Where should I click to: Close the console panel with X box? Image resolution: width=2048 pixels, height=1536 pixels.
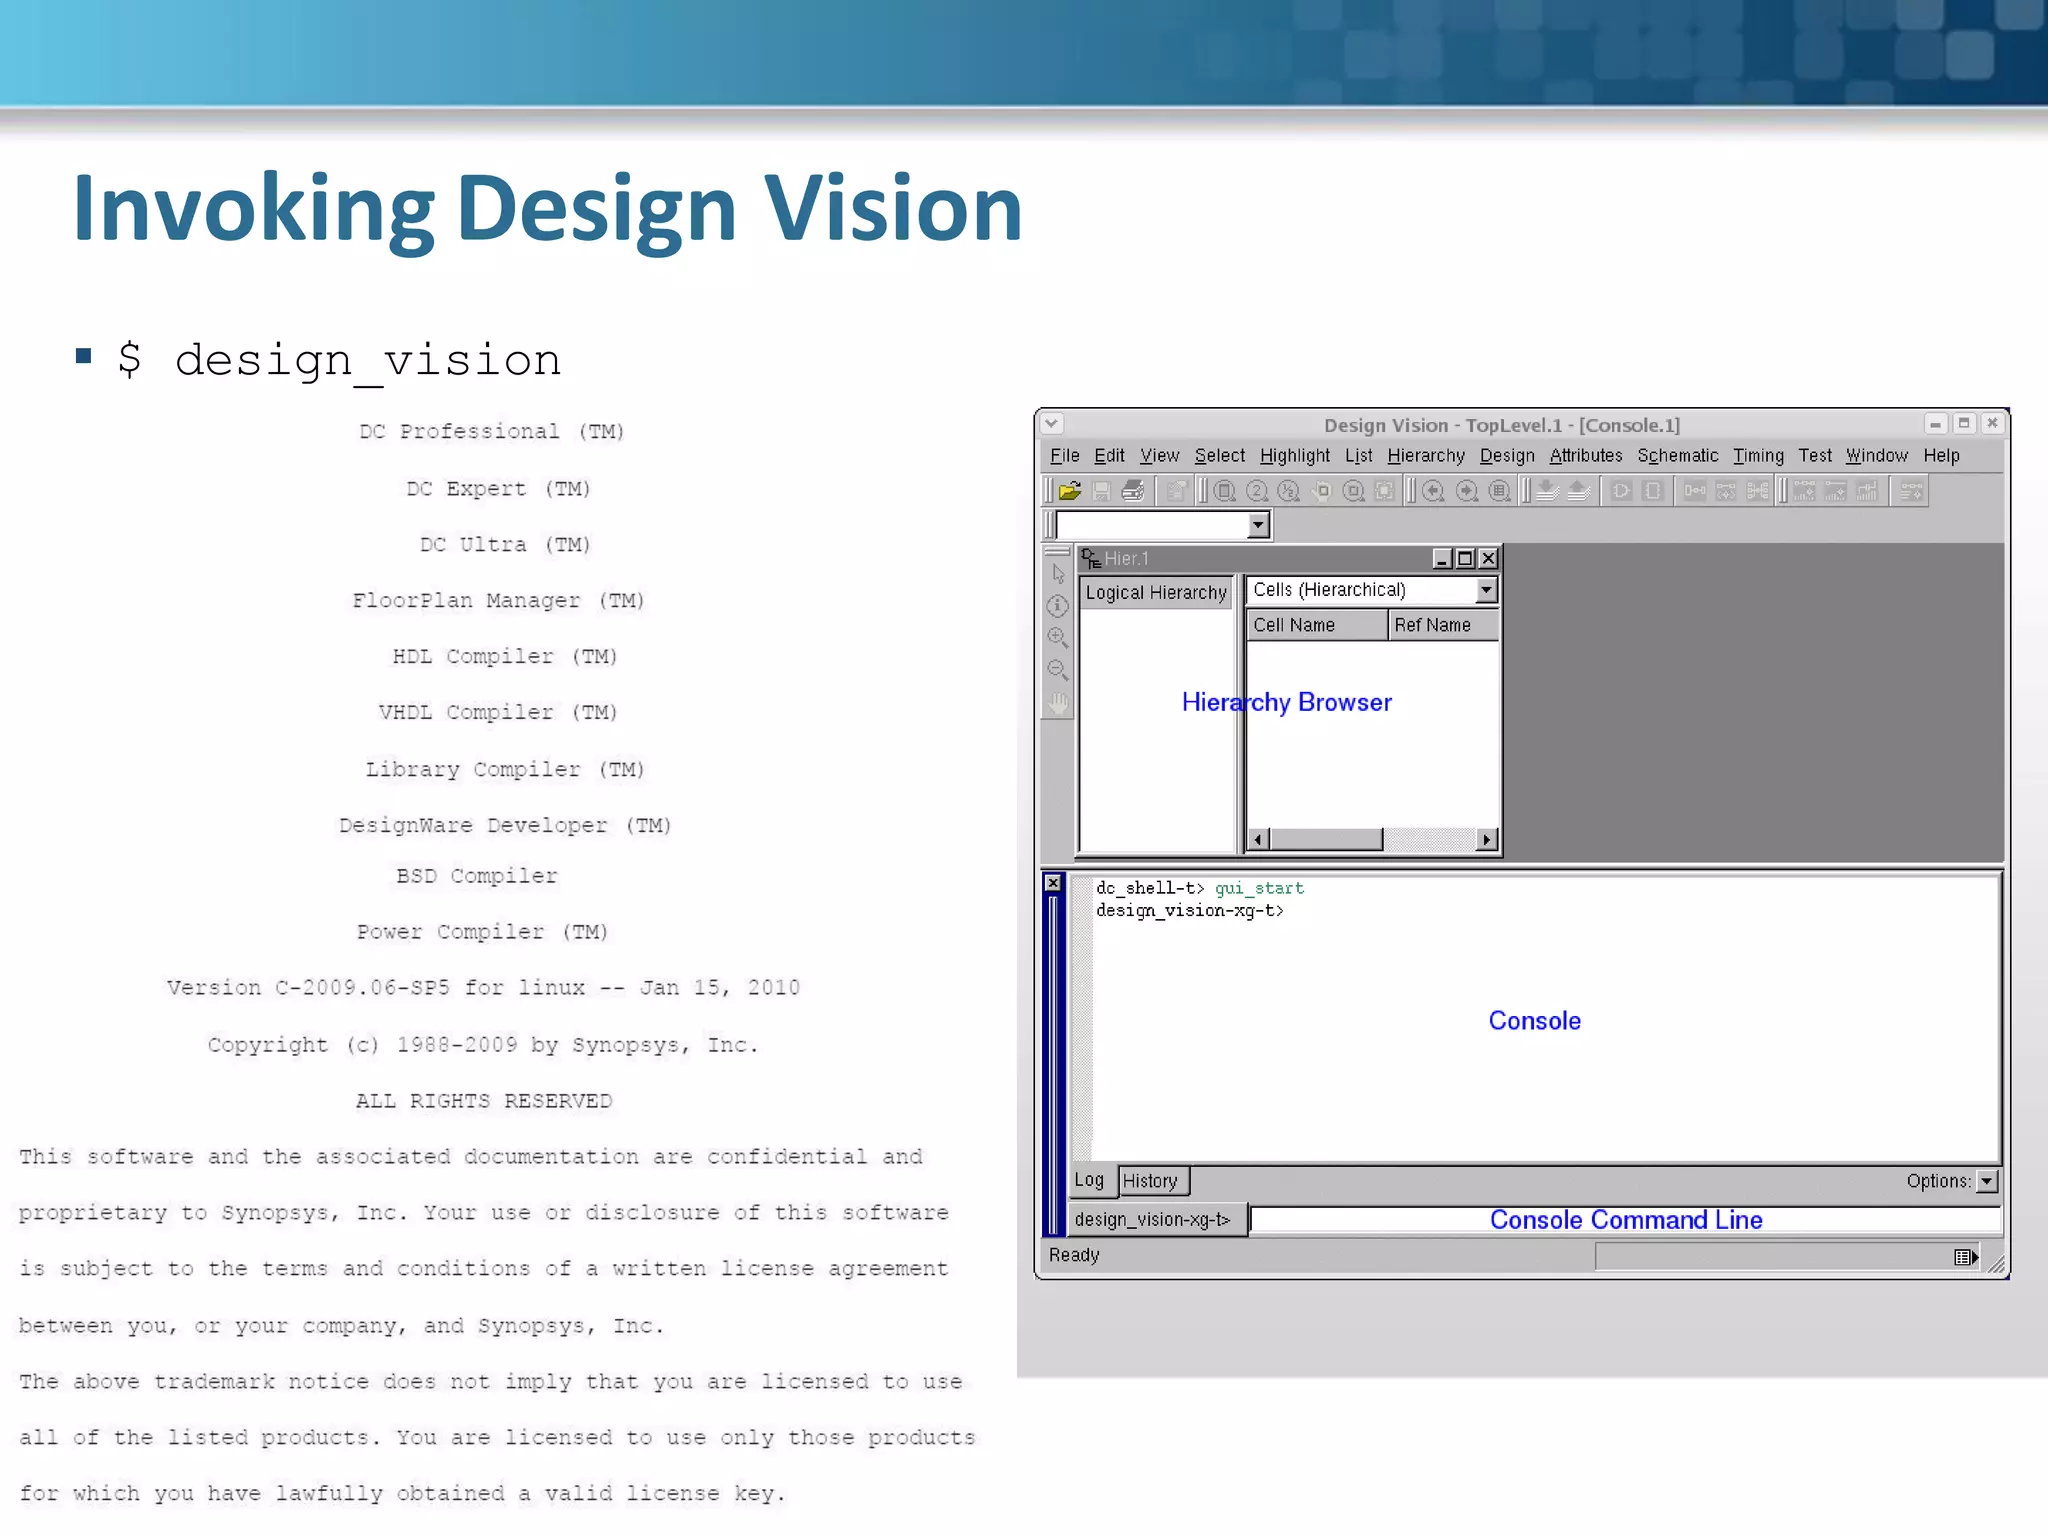[x=1053, y=883]
